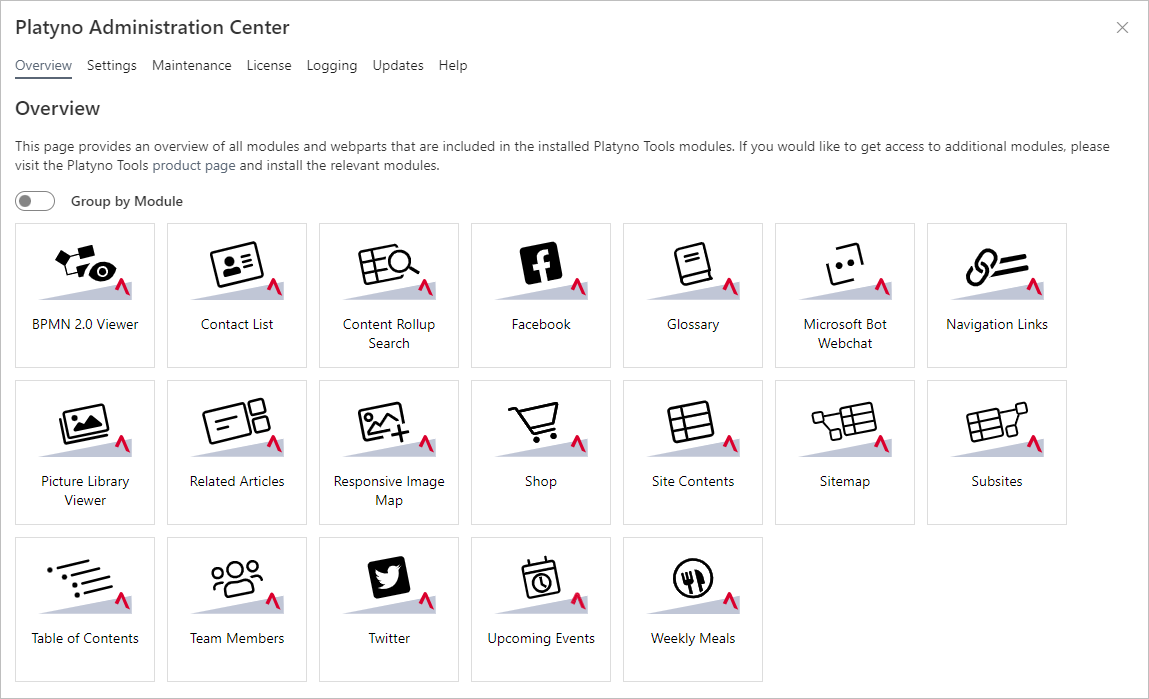Click the 'Weekly Meals' label

coord(693,638)
